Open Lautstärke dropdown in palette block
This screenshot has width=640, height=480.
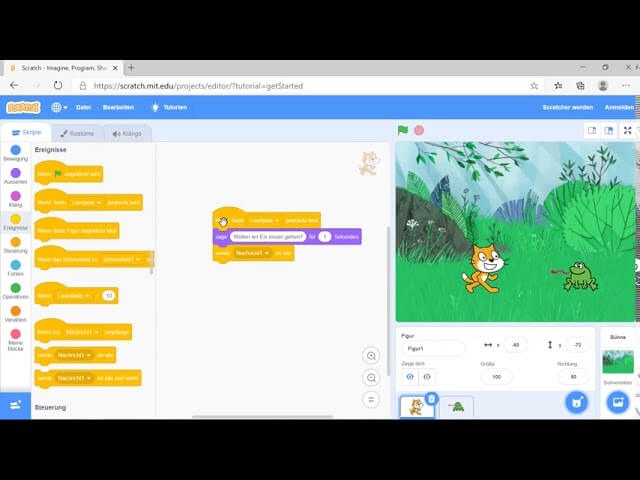pyautogui.click(x=73, y=296)
